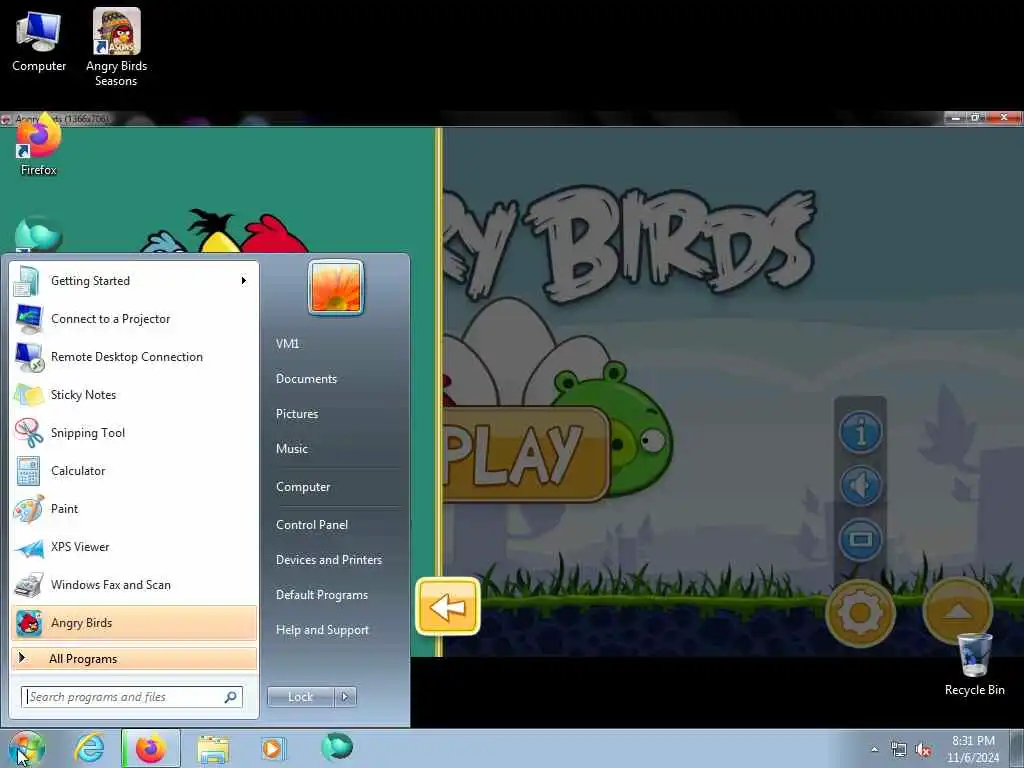Image resolution: width=1024 pixels, height=768 pixels.
Task: Launch Connect to a Projector
Action: click(135, 319)
